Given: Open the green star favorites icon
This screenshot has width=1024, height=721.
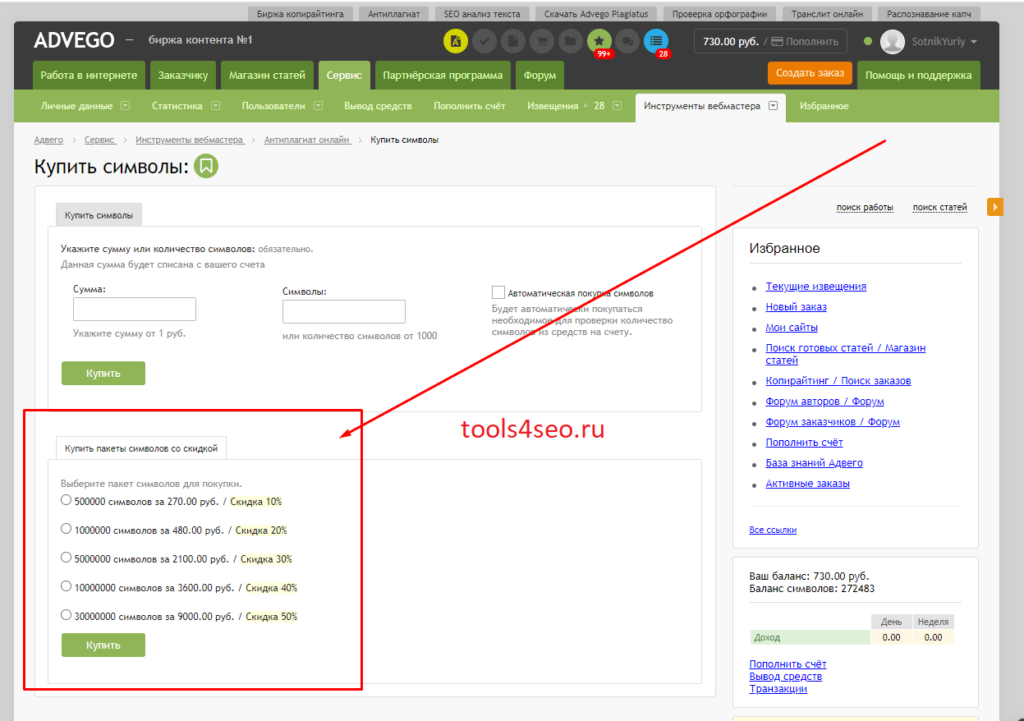Looking at the screenshot, I should pyautogui.click(x=599, y=41).
